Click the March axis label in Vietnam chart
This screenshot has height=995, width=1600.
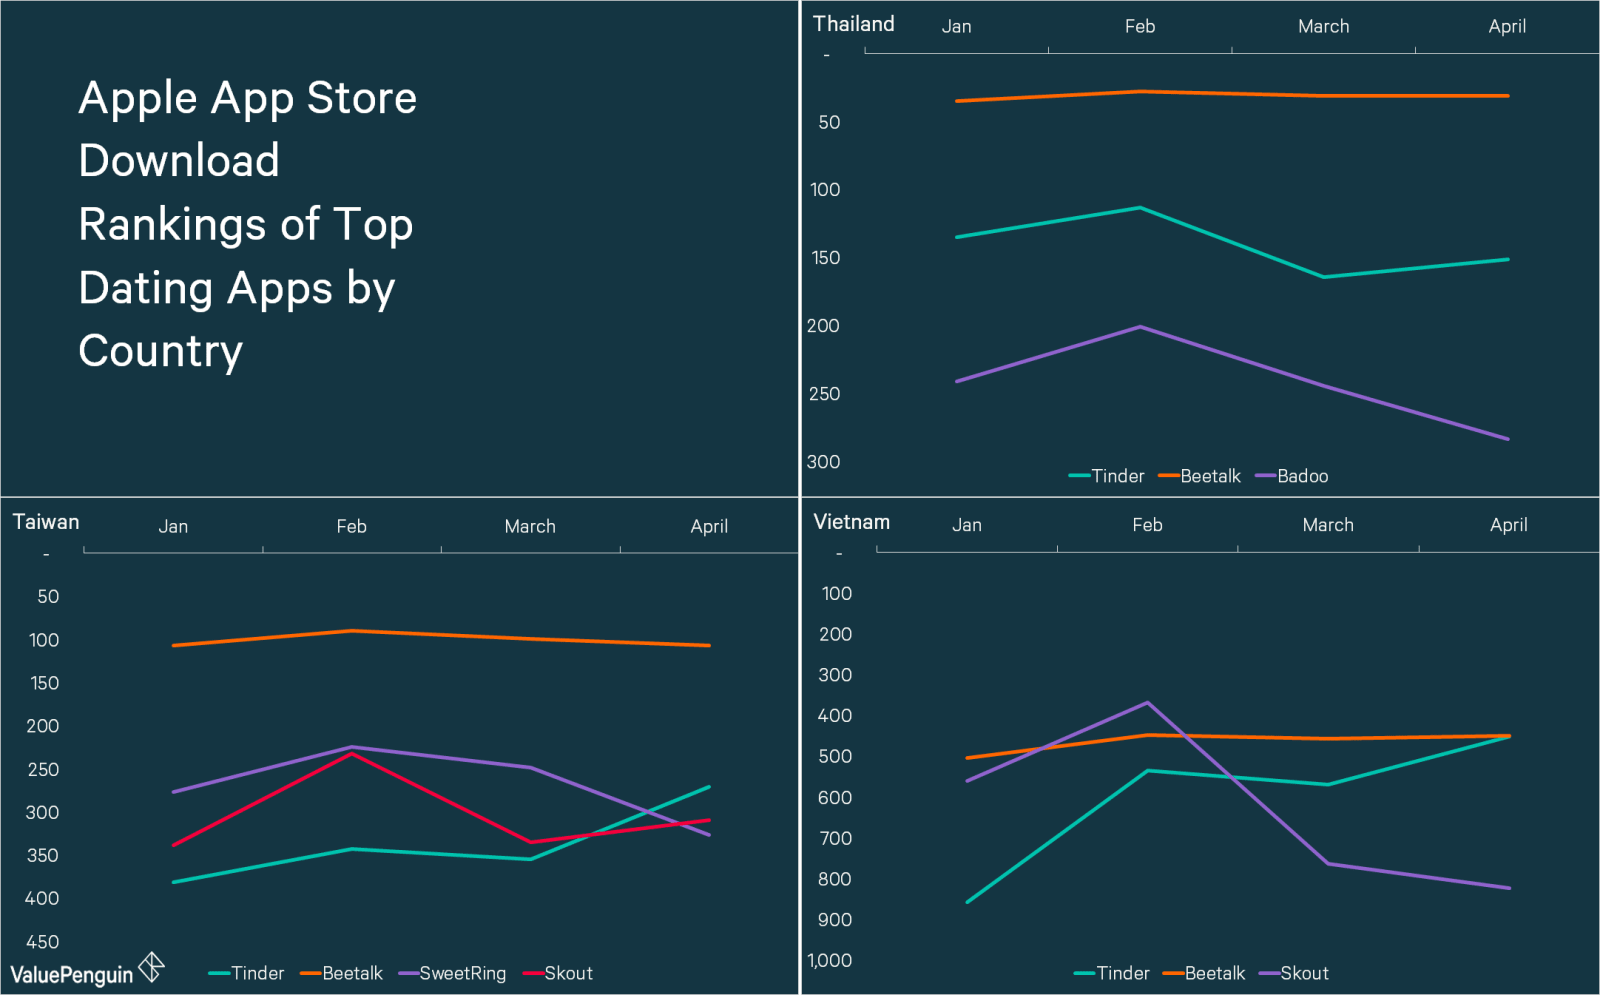click(x=1328, y=525)
